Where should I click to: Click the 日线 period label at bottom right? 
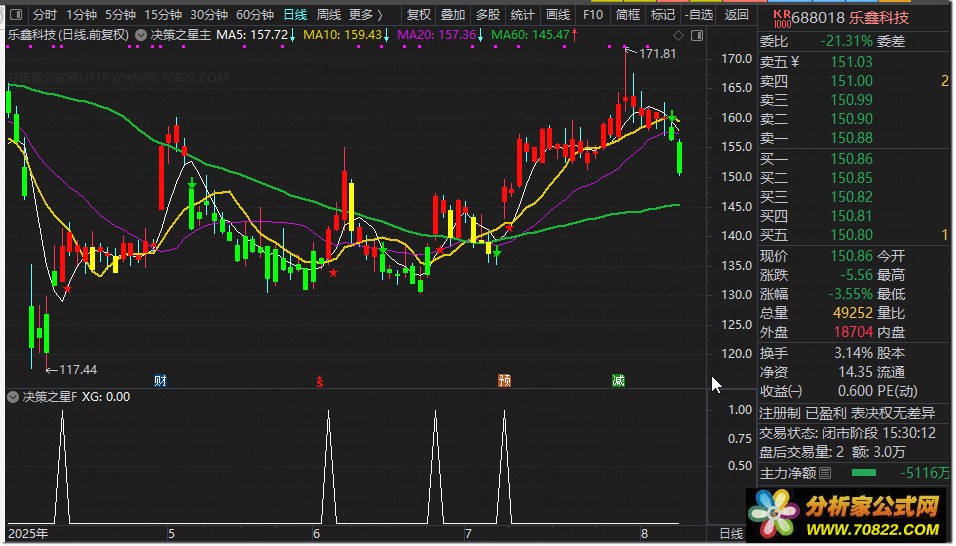732,534
